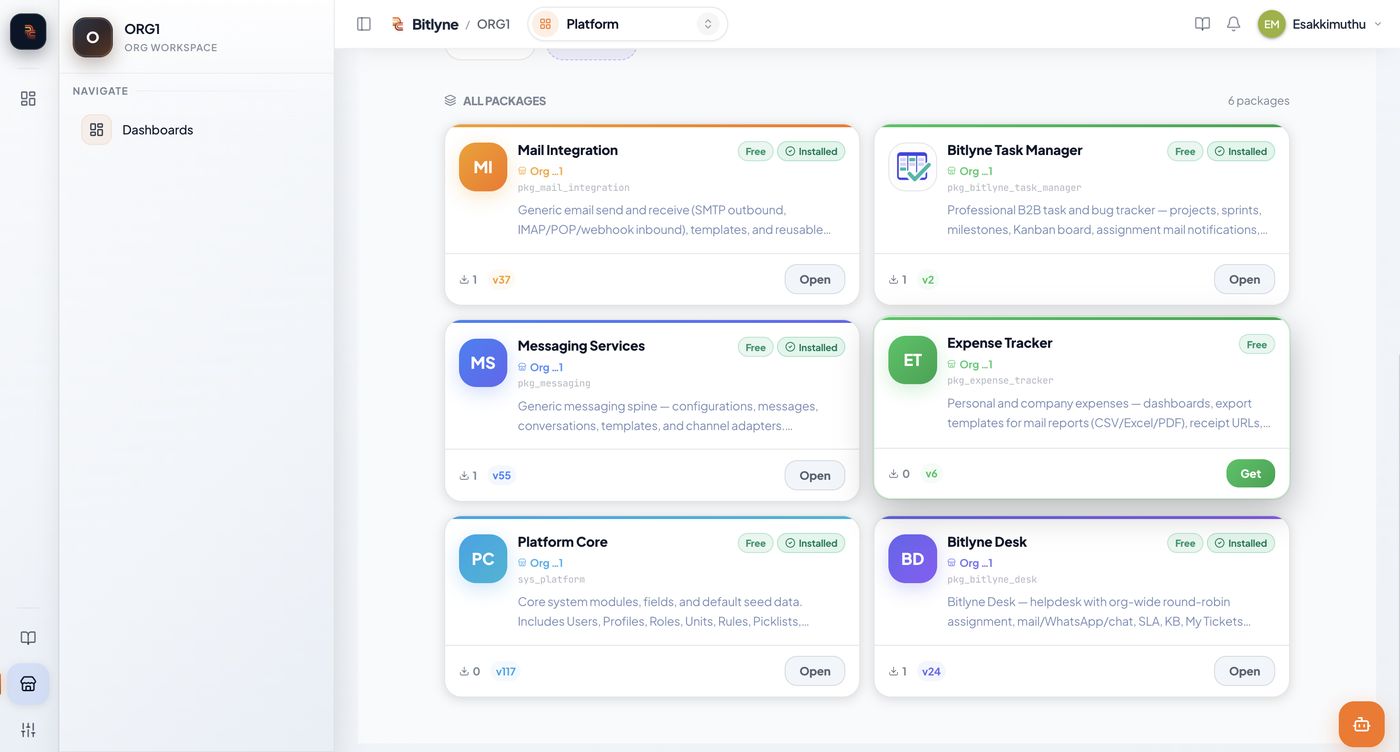Open the book icon in left rail
1400x752 pixels.
coord(28,638)
